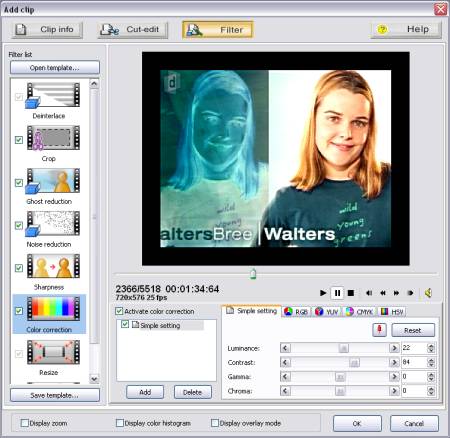450x438 pixels.
Task: Toggle the Color correction filter checkbox
Action: [x=19, y=311]
